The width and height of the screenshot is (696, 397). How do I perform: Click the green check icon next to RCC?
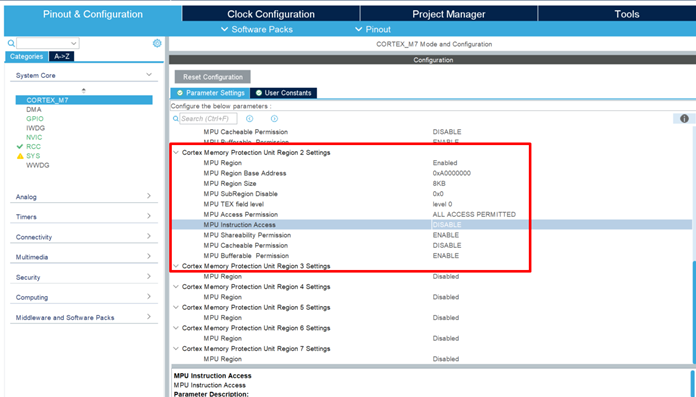coord(20,147)
